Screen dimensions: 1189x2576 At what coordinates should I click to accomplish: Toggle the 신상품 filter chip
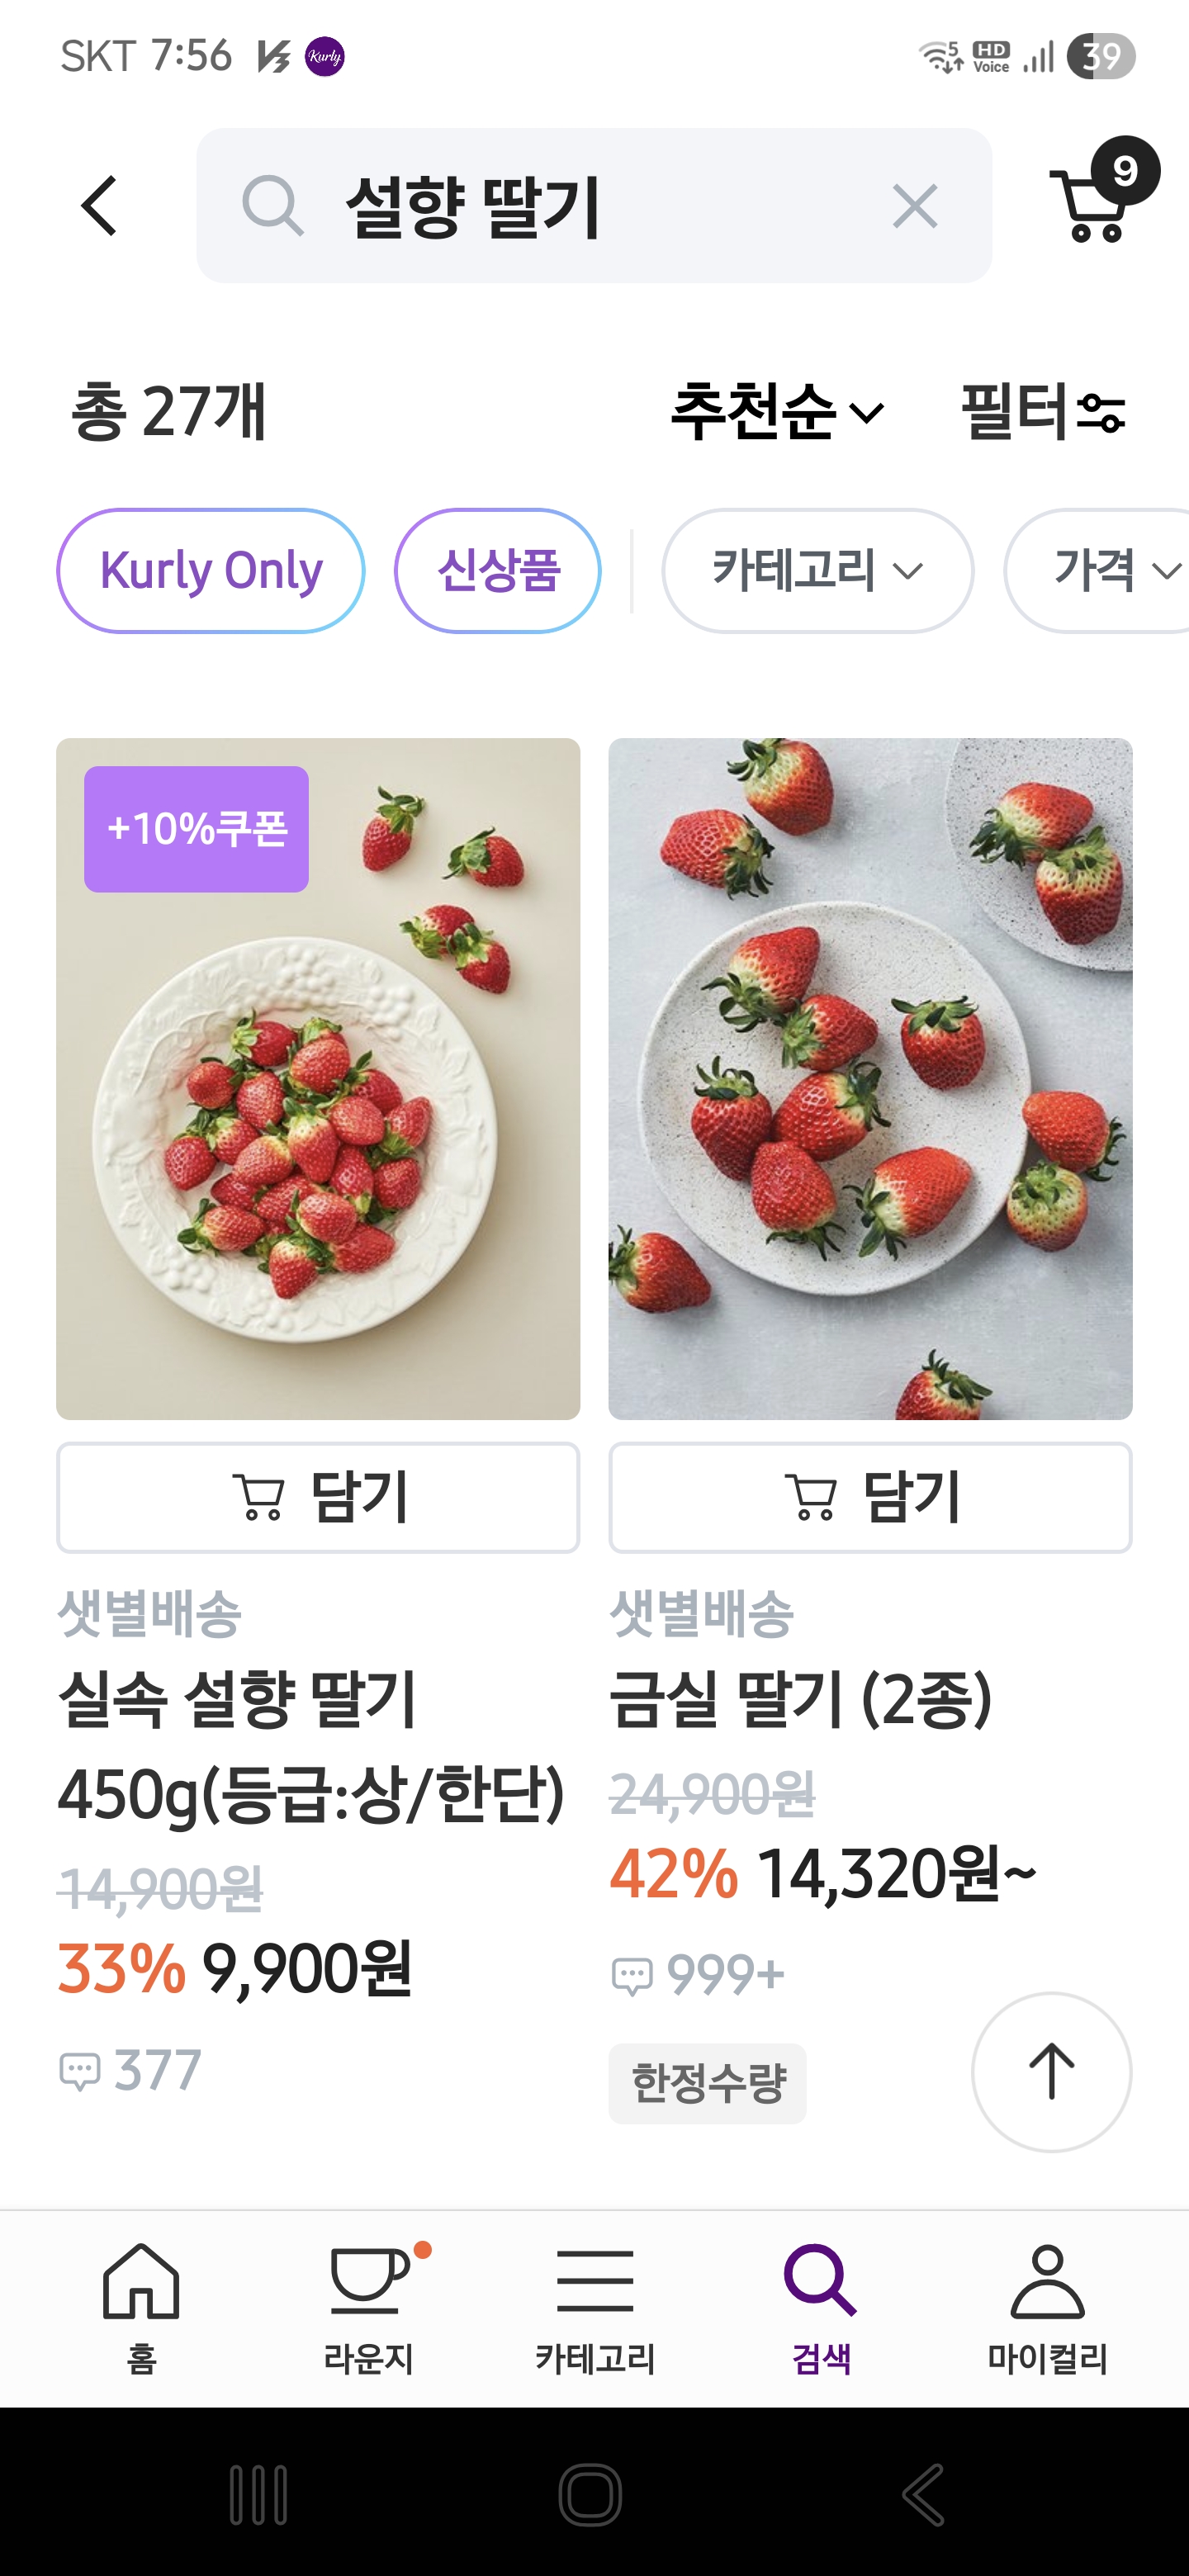pos(498,571)
